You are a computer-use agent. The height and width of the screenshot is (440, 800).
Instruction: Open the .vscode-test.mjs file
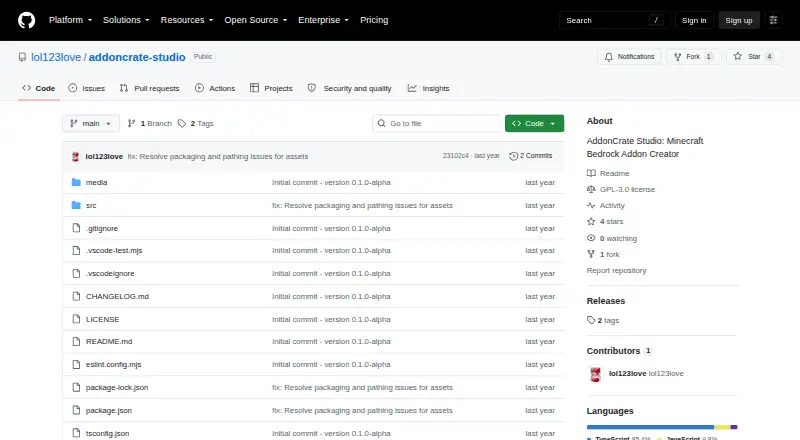coord(114,251)
